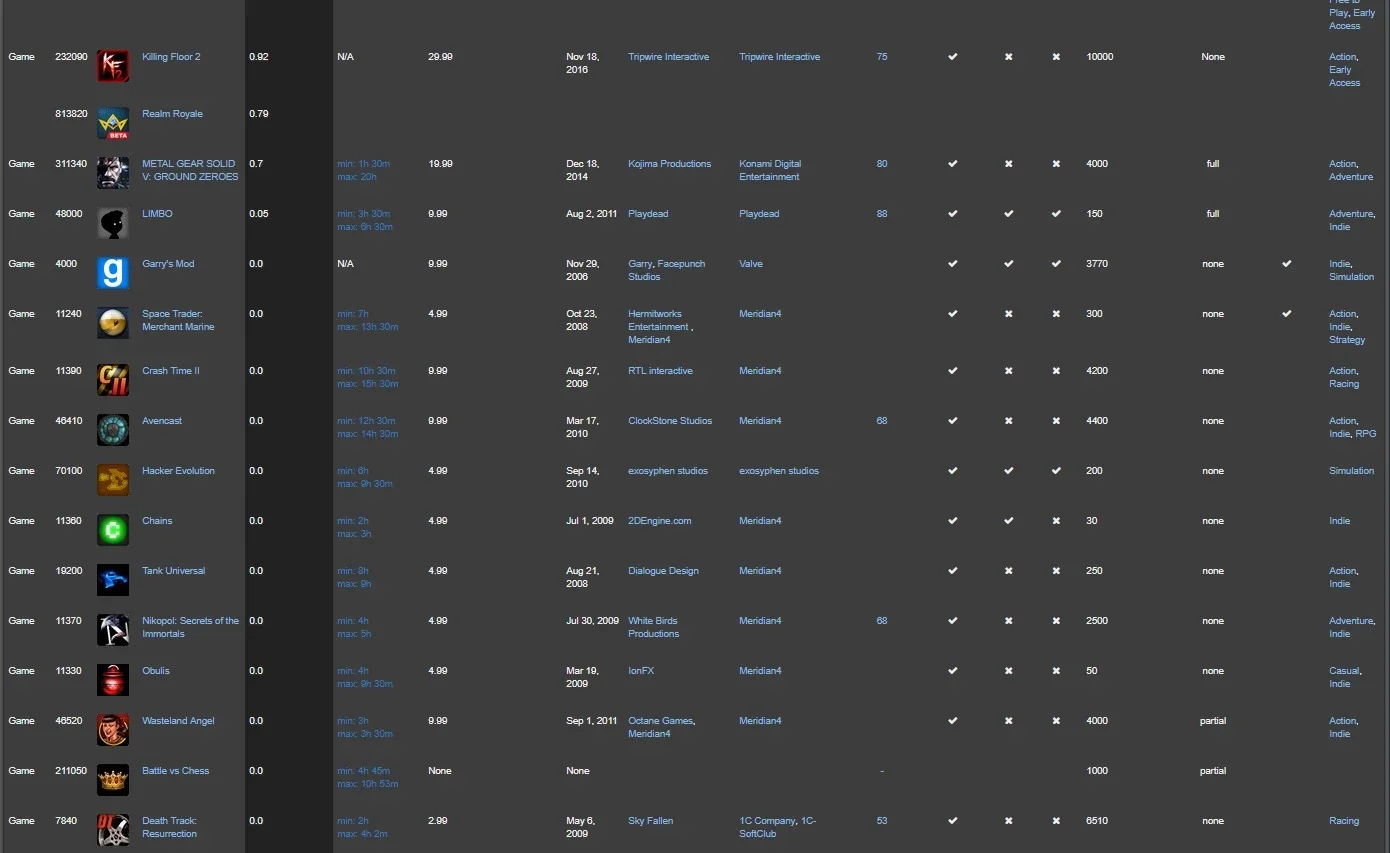Click the Space Trader game icon
This screenshot has width=1390, height=853.
(113, 323)
